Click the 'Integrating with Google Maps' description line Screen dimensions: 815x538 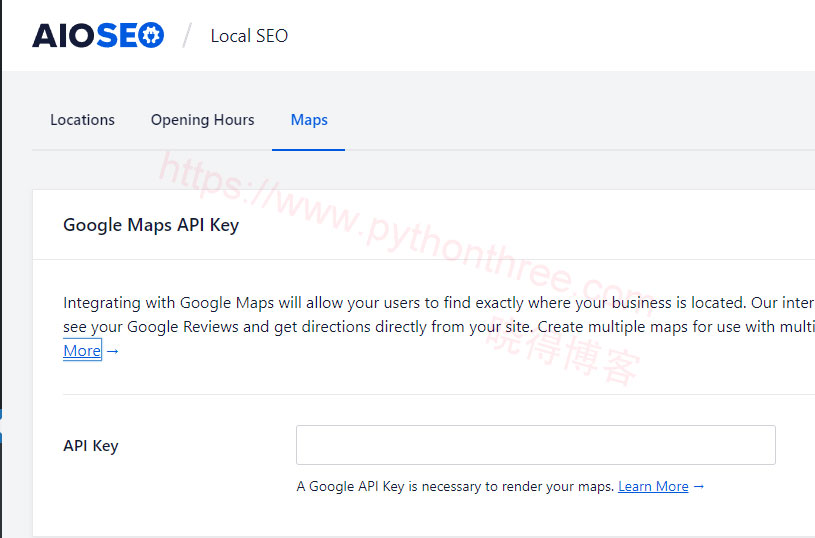(439, 303)
